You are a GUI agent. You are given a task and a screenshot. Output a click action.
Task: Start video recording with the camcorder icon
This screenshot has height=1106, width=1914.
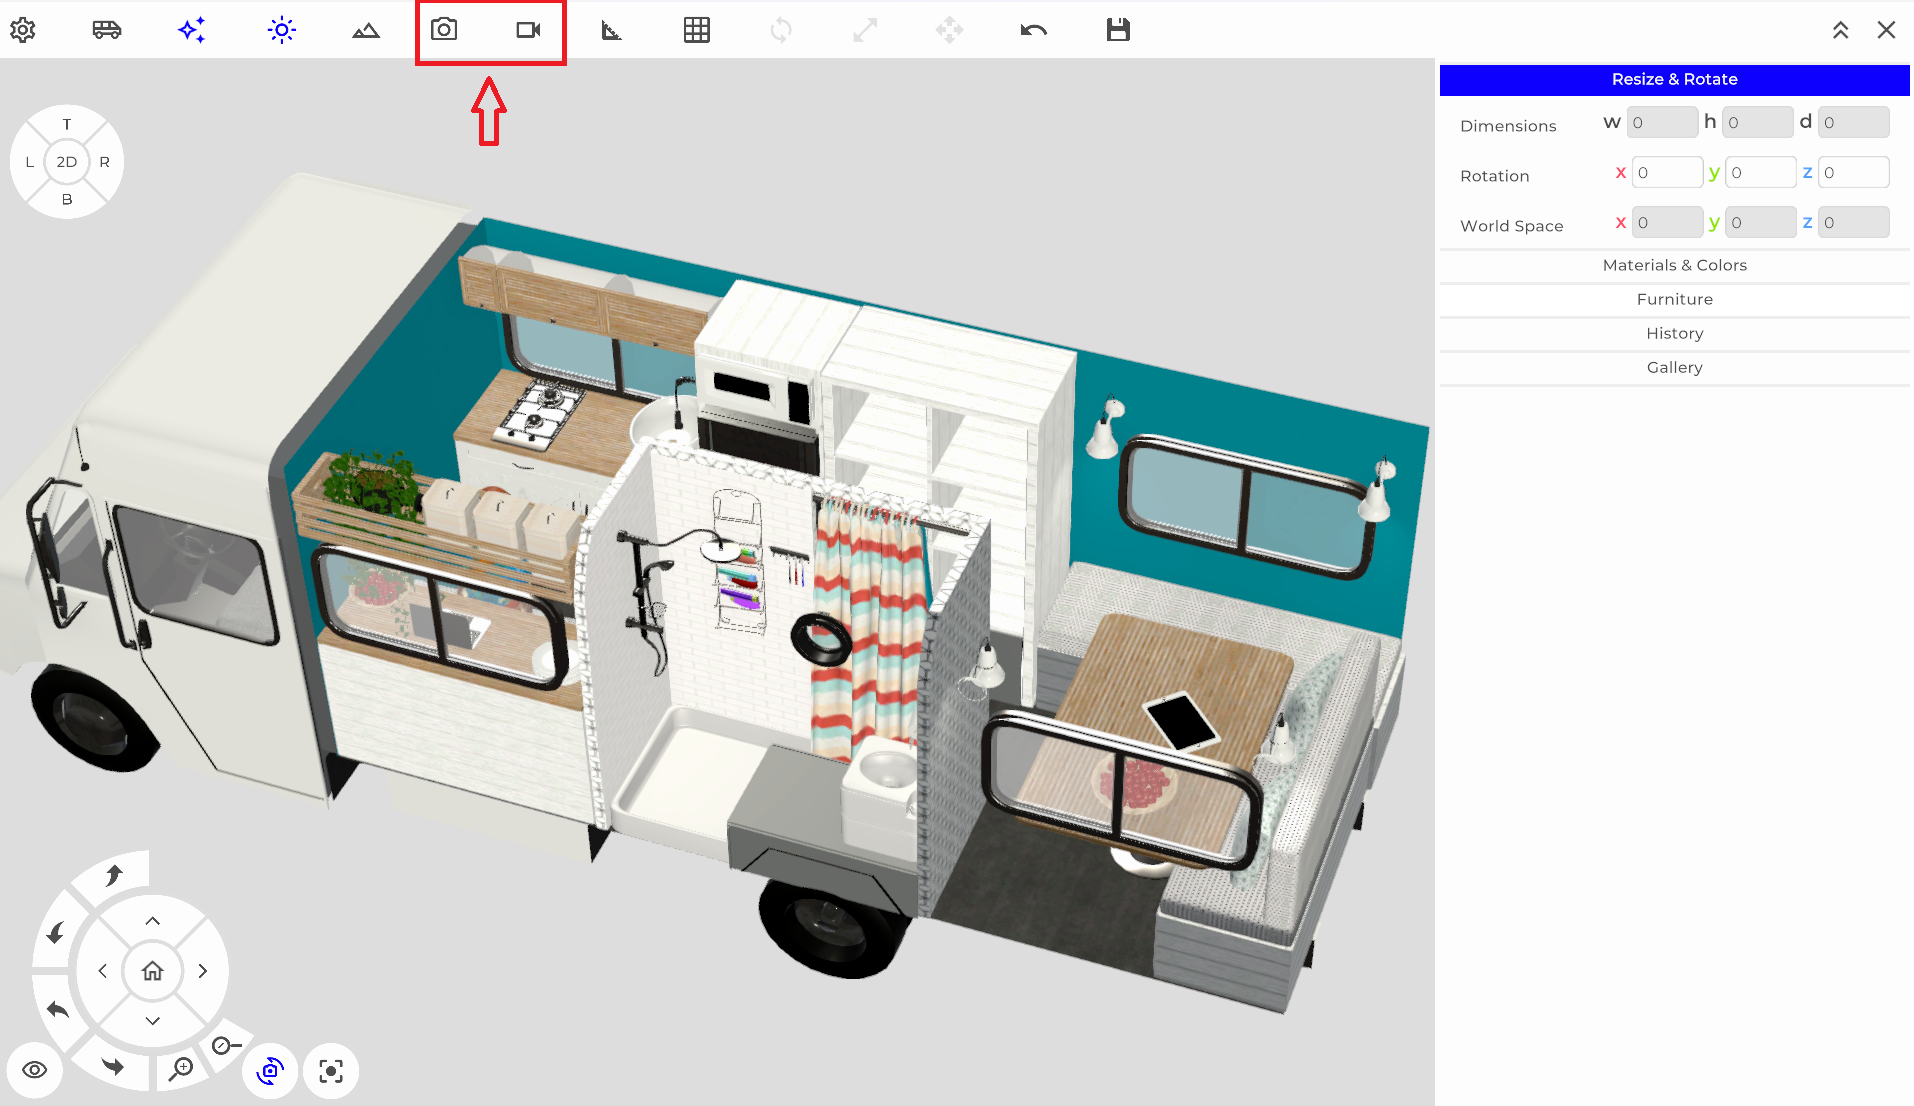tap(528, 30)
